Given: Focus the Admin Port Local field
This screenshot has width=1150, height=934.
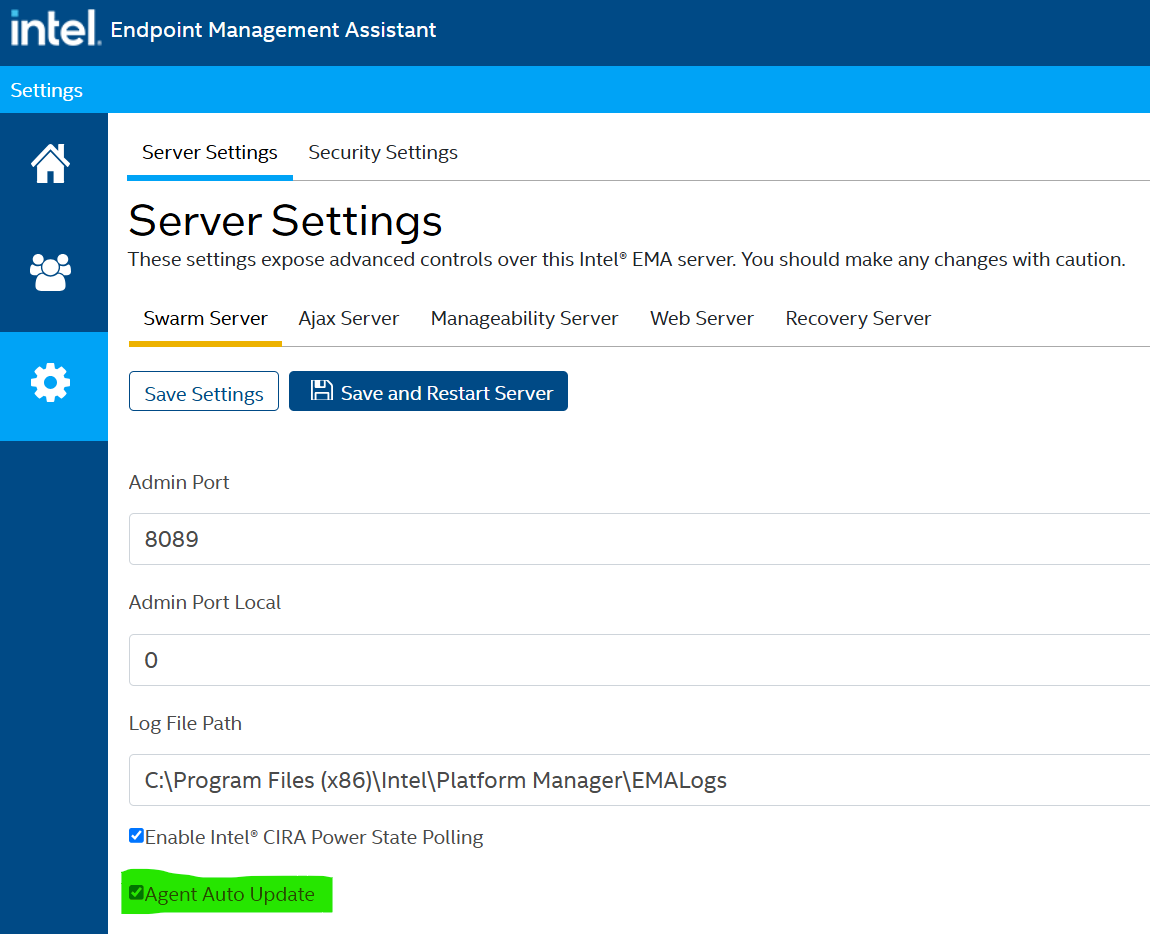Looking at the screenshot, I should click(x=640, y=660).
